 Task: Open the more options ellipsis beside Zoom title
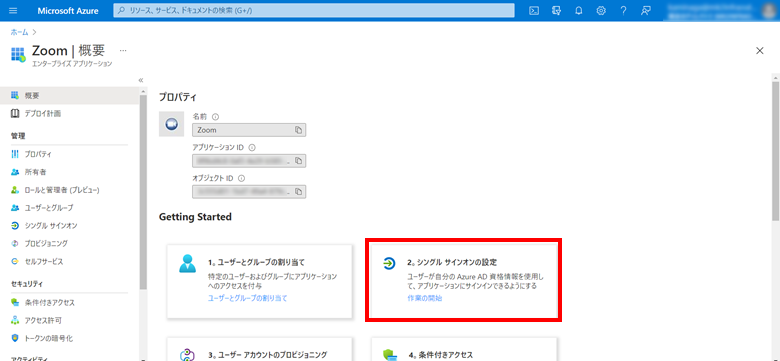click(x=123, y=50)
